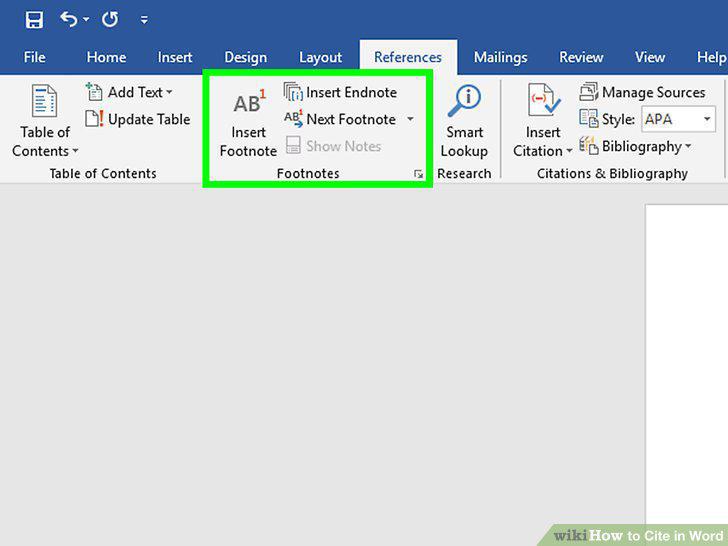The width and height of the screenshot is (728, 546).
Task: Click the Add Text icon
Action: 94,92
